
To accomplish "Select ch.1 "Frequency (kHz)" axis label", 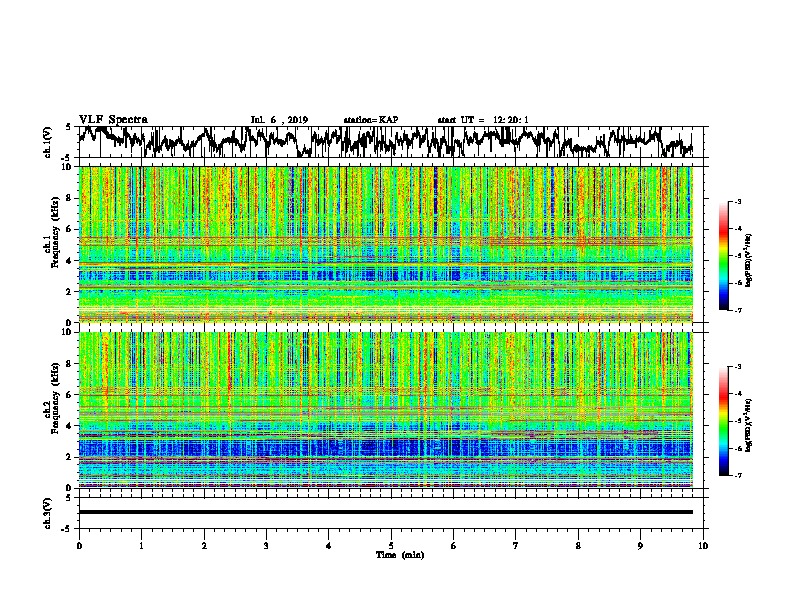I will [55, 232].
